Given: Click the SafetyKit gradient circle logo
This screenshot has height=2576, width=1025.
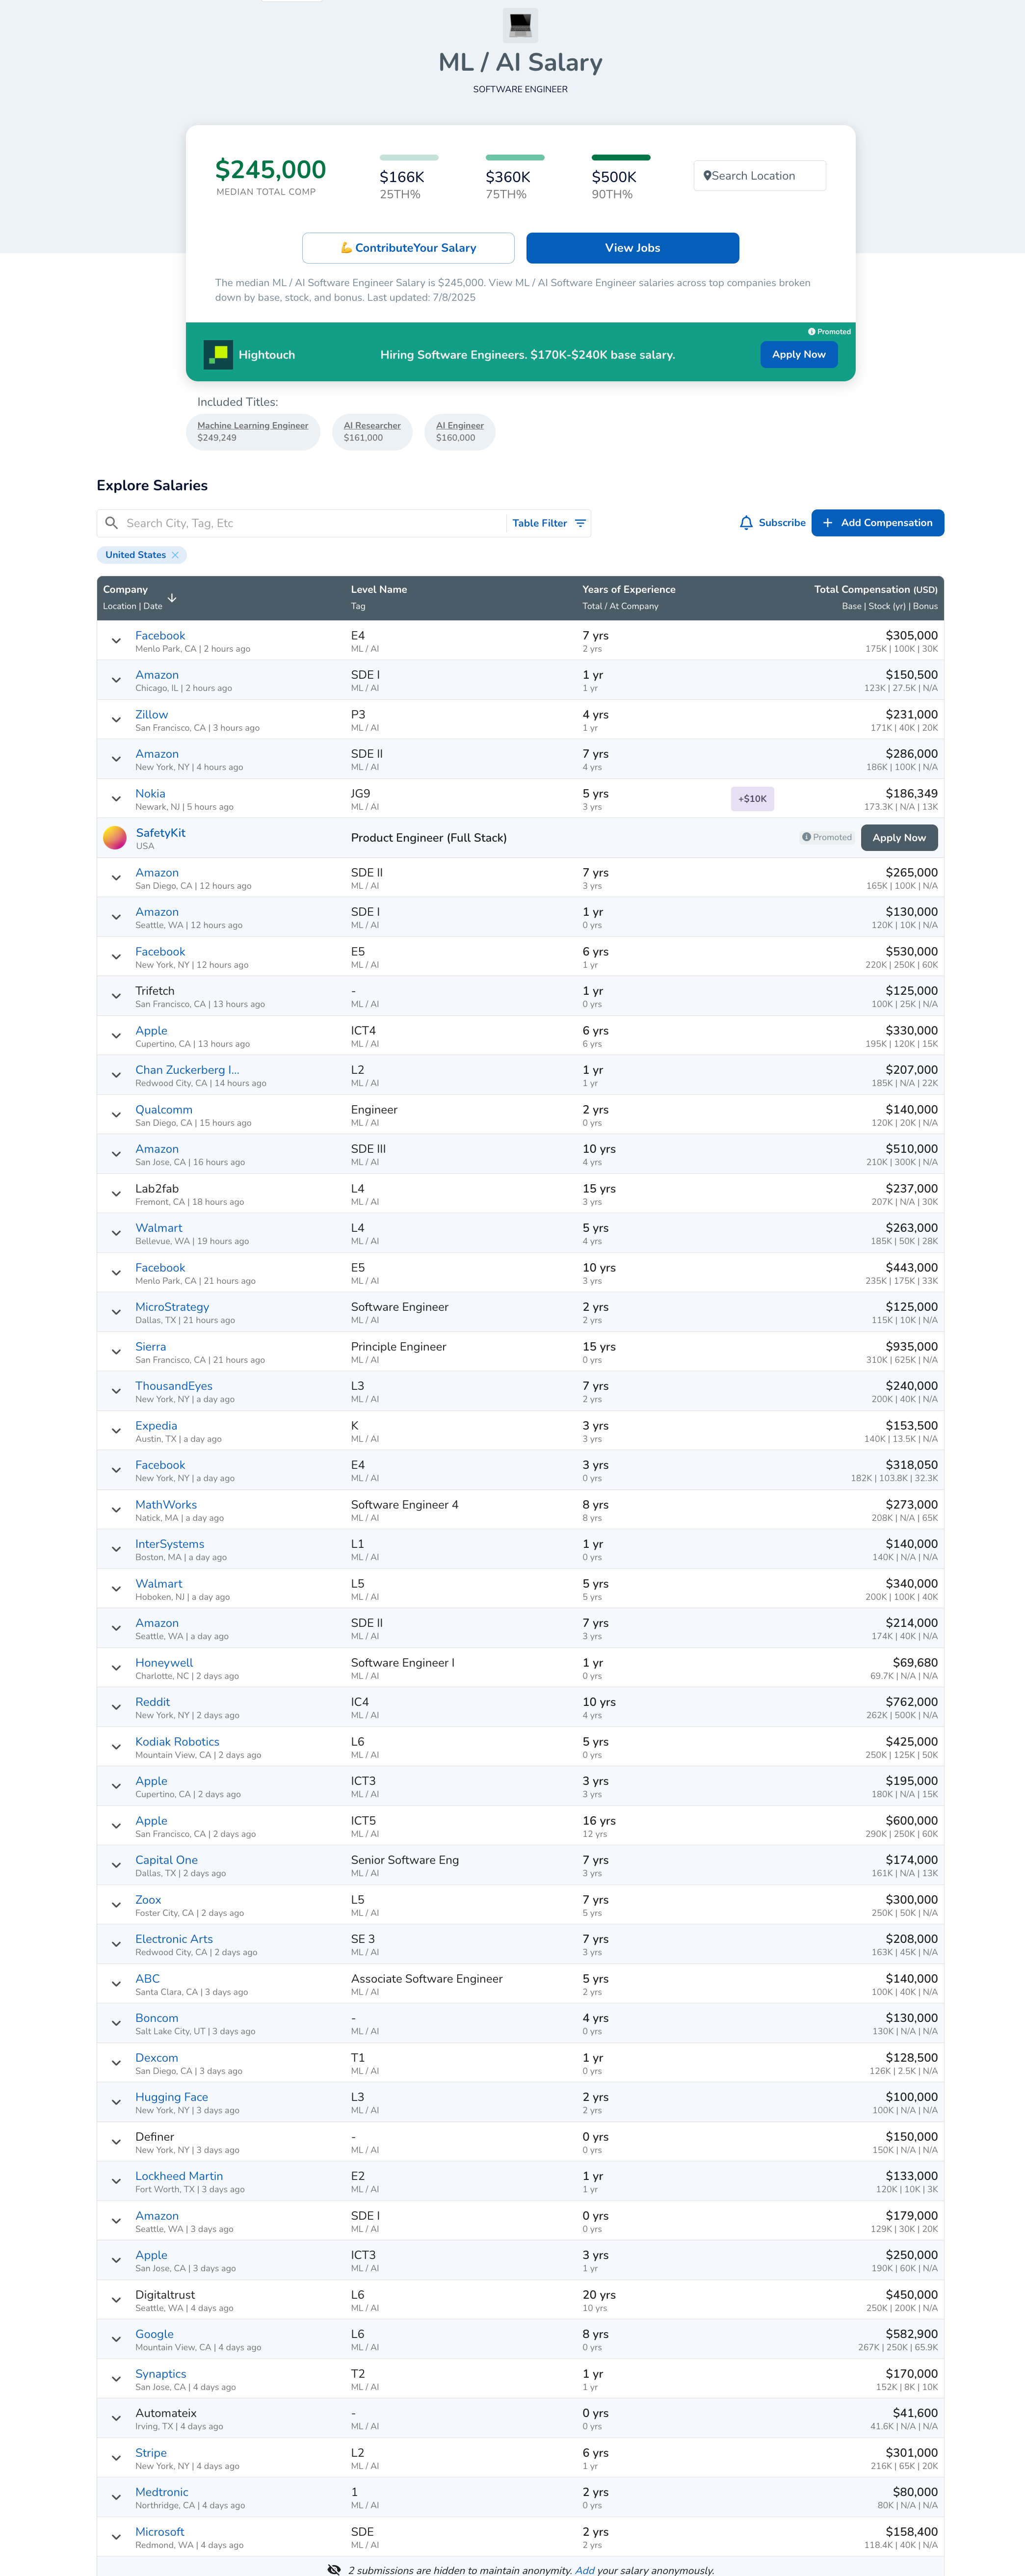Looking at the screenshot, I should click(x=115, y=838).
